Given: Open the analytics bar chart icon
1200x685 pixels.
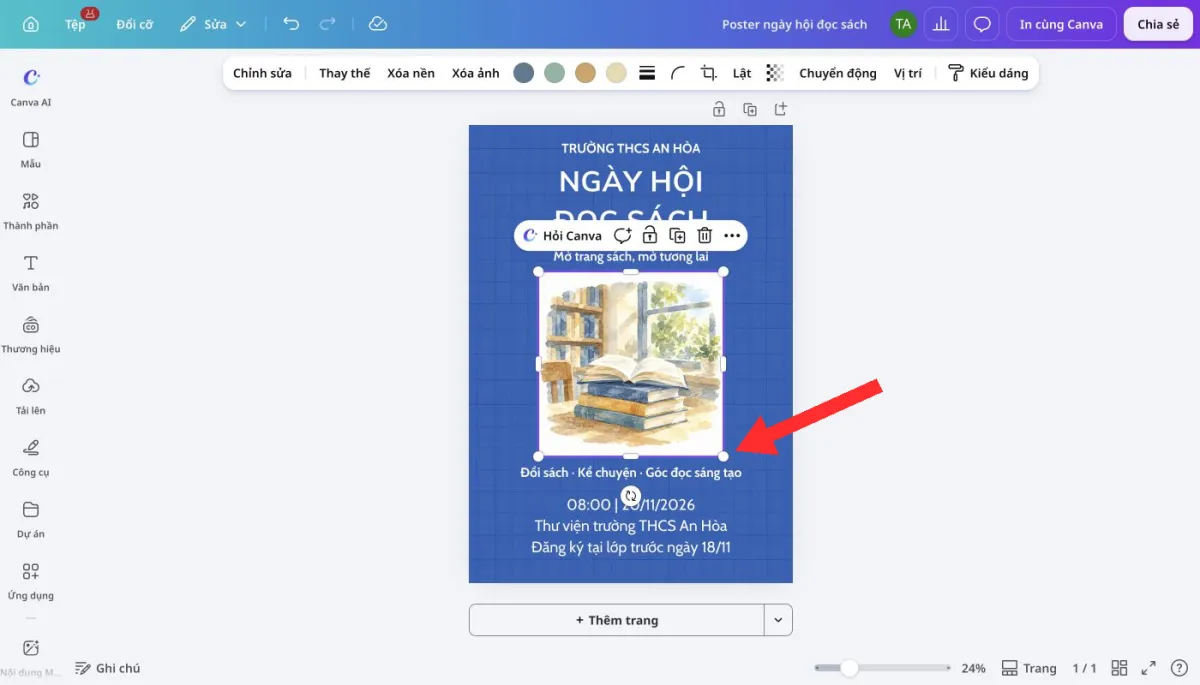Looking at the screenshot, I should pyautogui.click(x=941, y=24).
